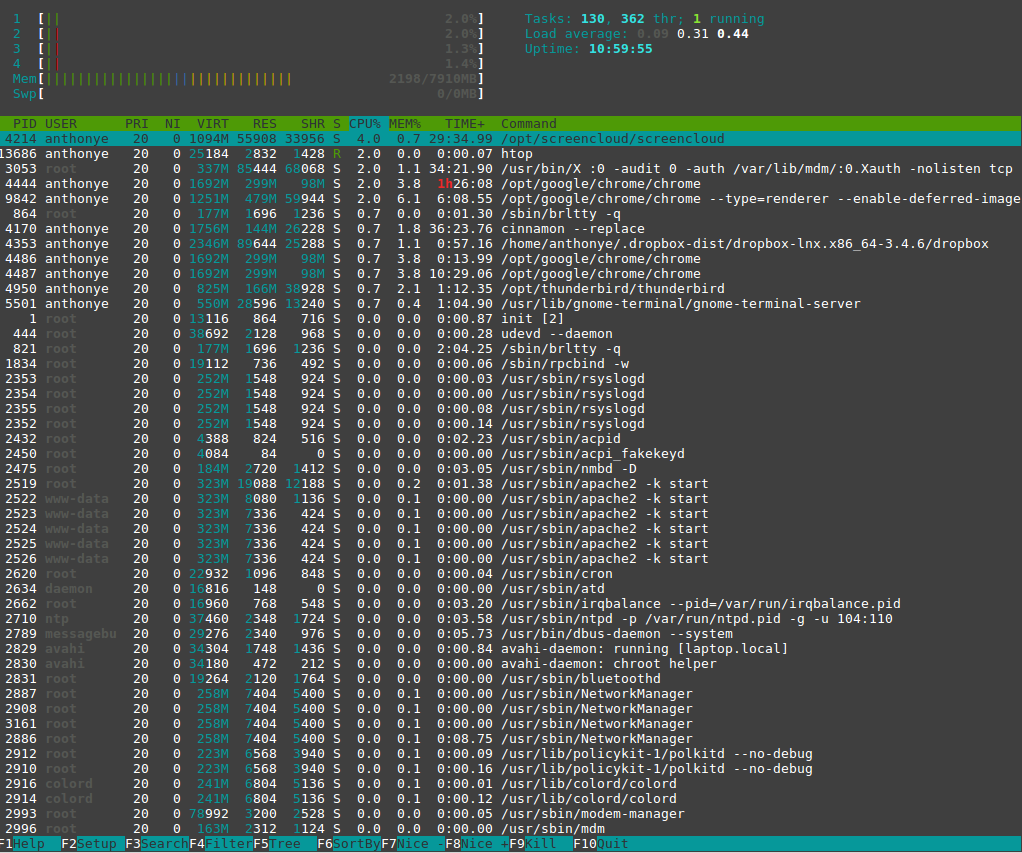
Task: Sort processes by TIME+ column header
Action: click(465, 124)
